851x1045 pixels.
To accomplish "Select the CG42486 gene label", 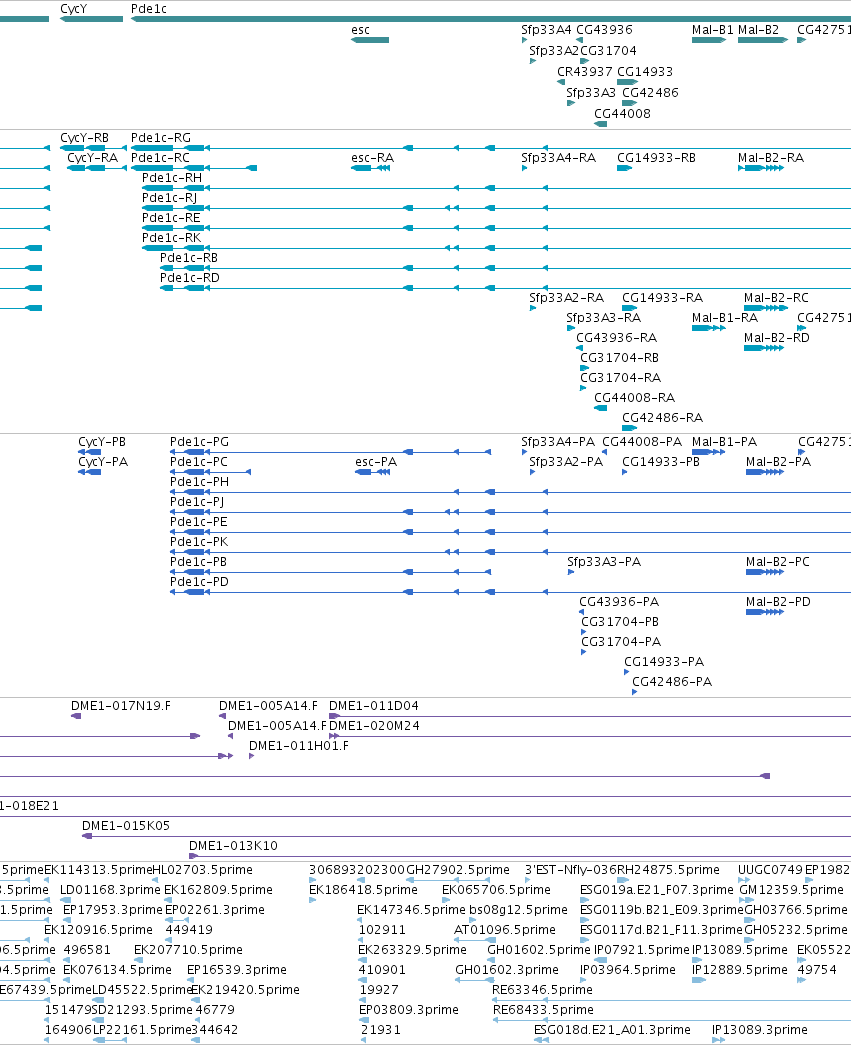I will [x=650, y=93].
